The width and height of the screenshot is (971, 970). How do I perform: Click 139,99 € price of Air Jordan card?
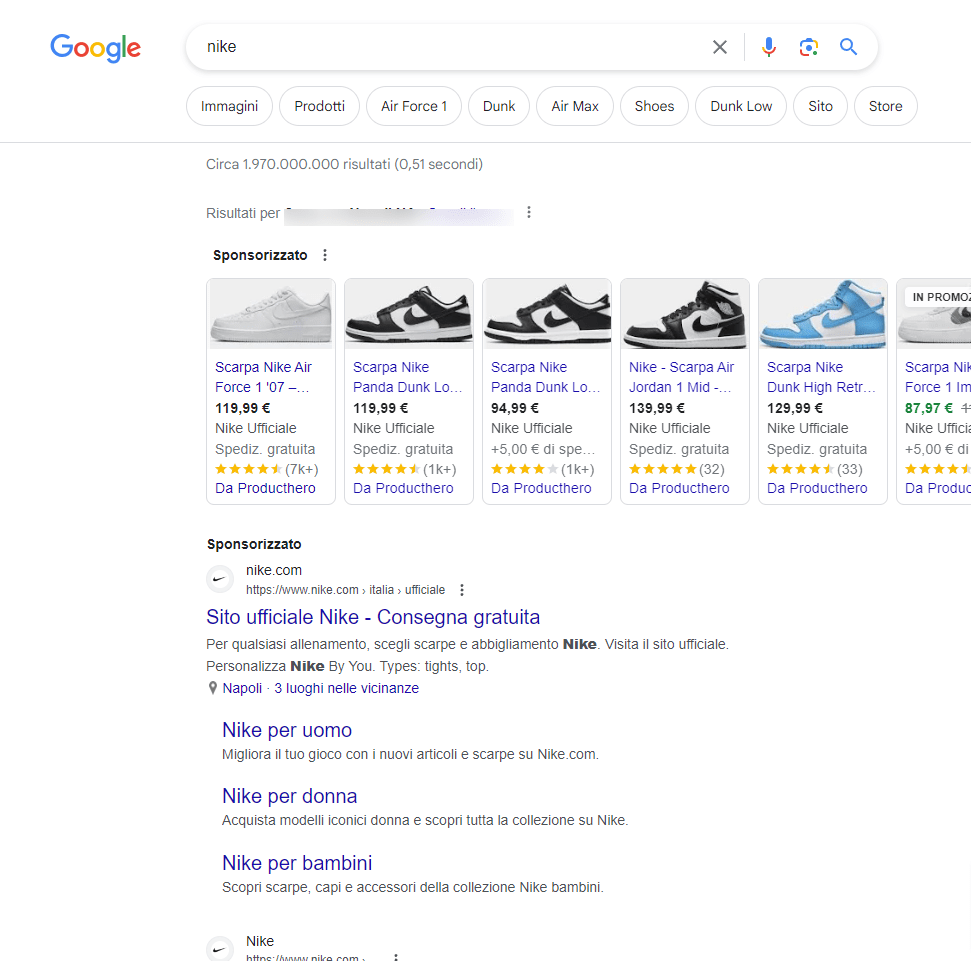point(656,408)
